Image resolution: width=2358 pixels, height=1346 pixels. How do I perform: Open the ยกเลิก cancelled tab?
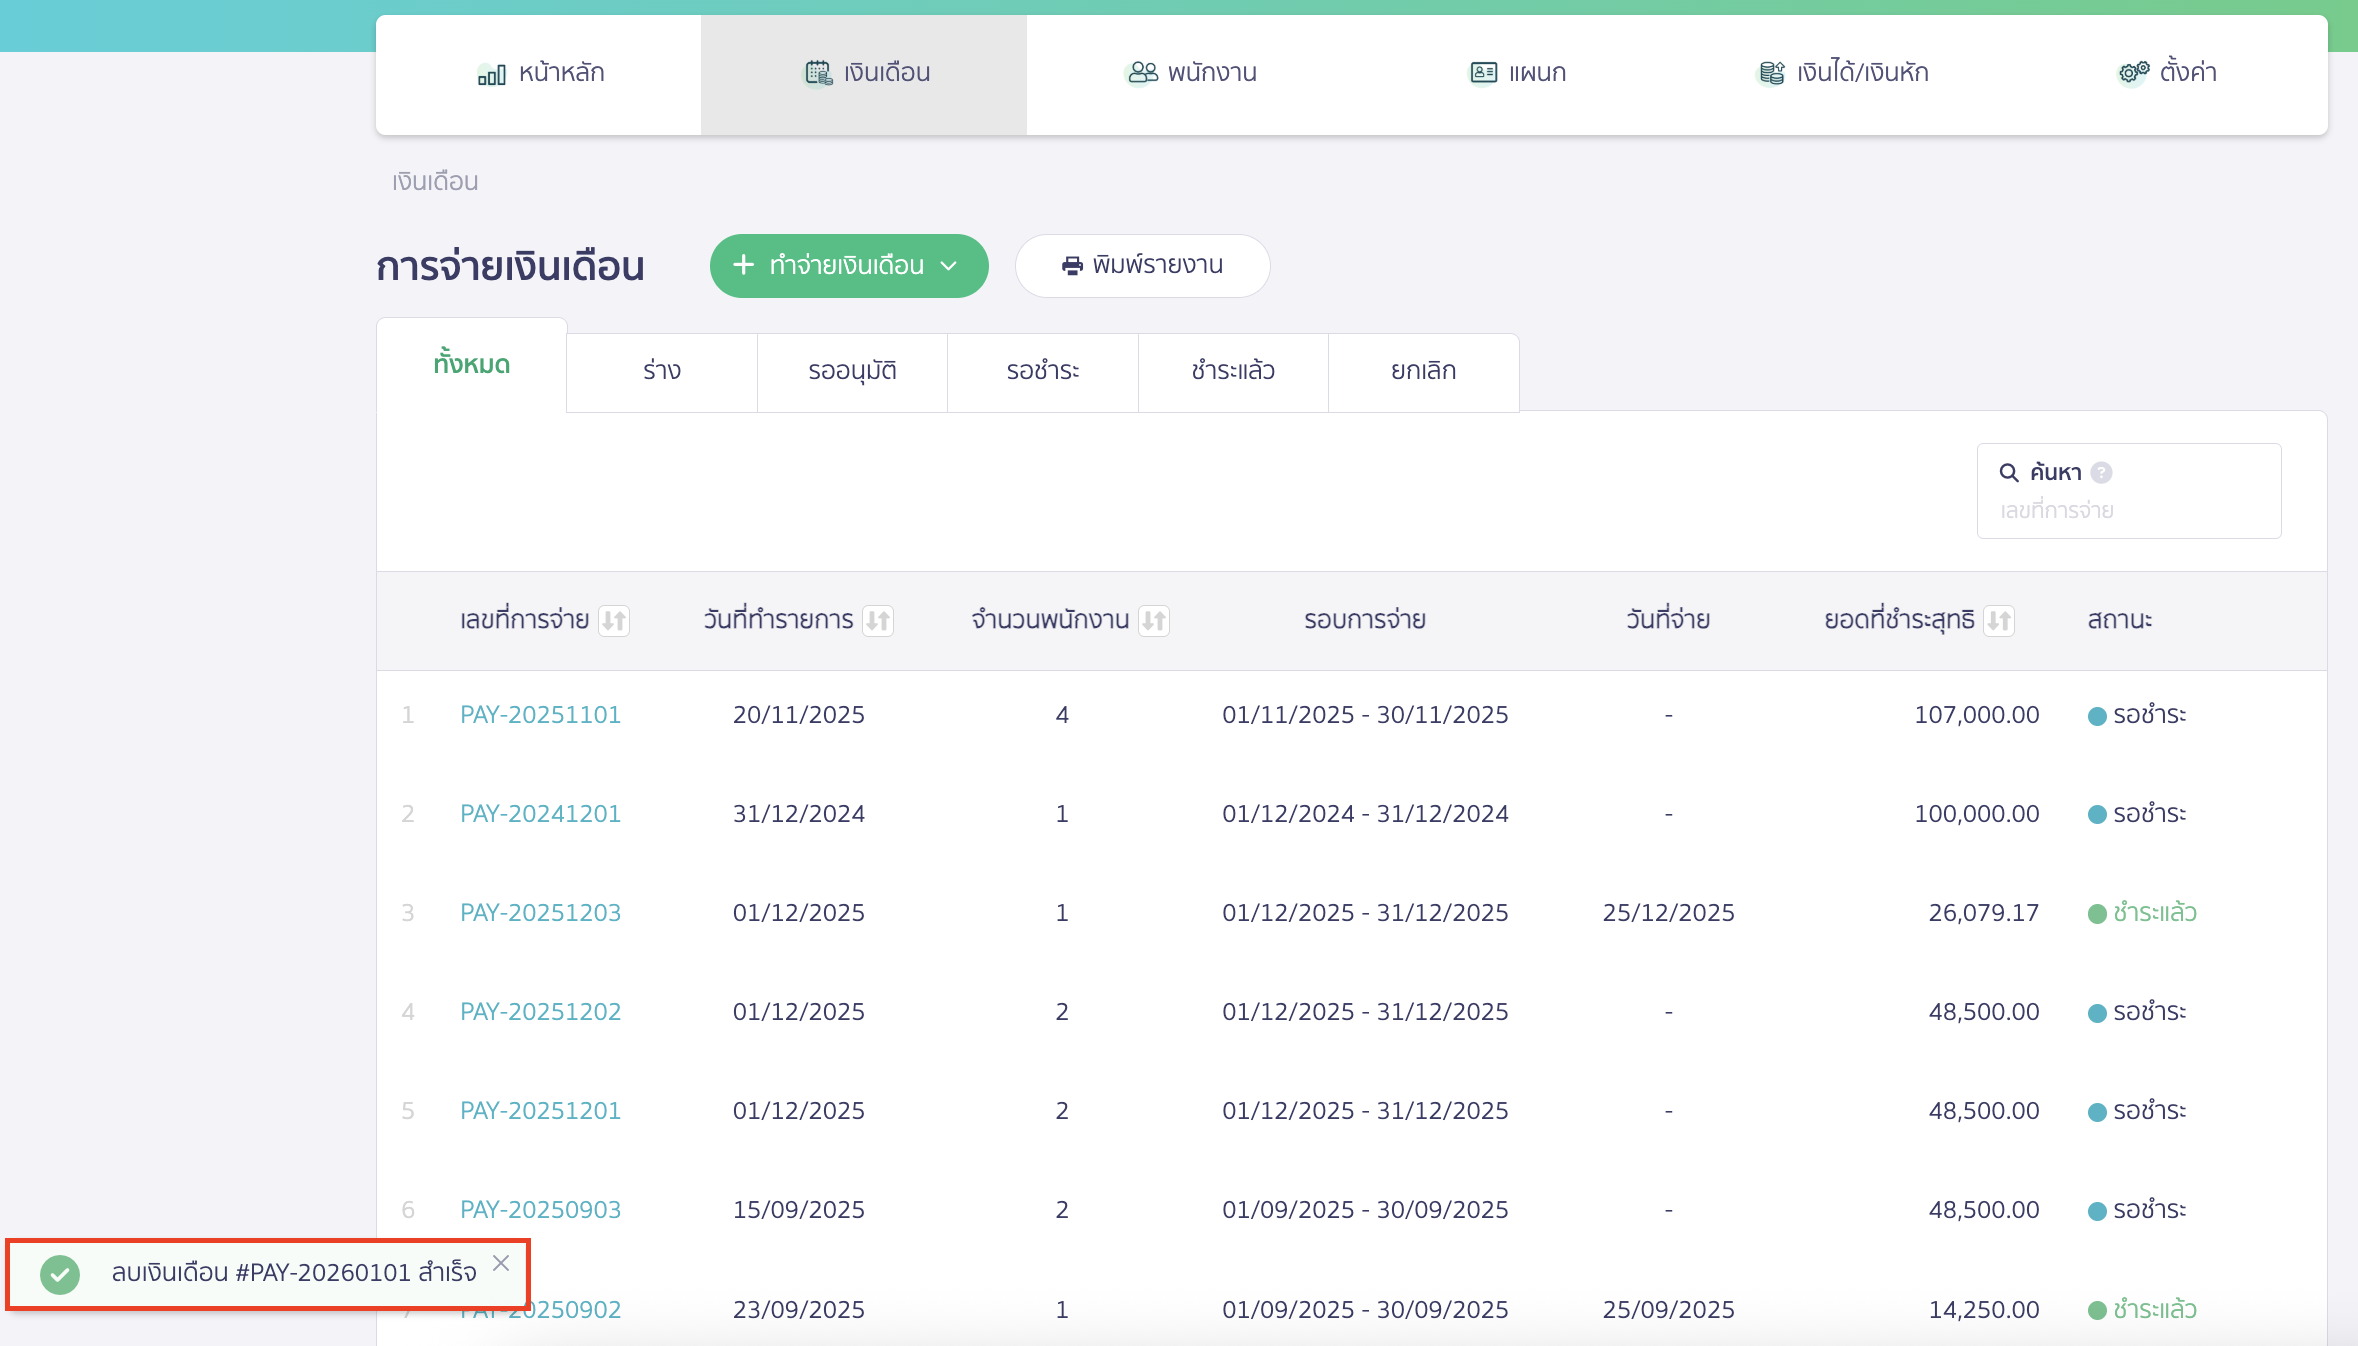(1423, 371)
